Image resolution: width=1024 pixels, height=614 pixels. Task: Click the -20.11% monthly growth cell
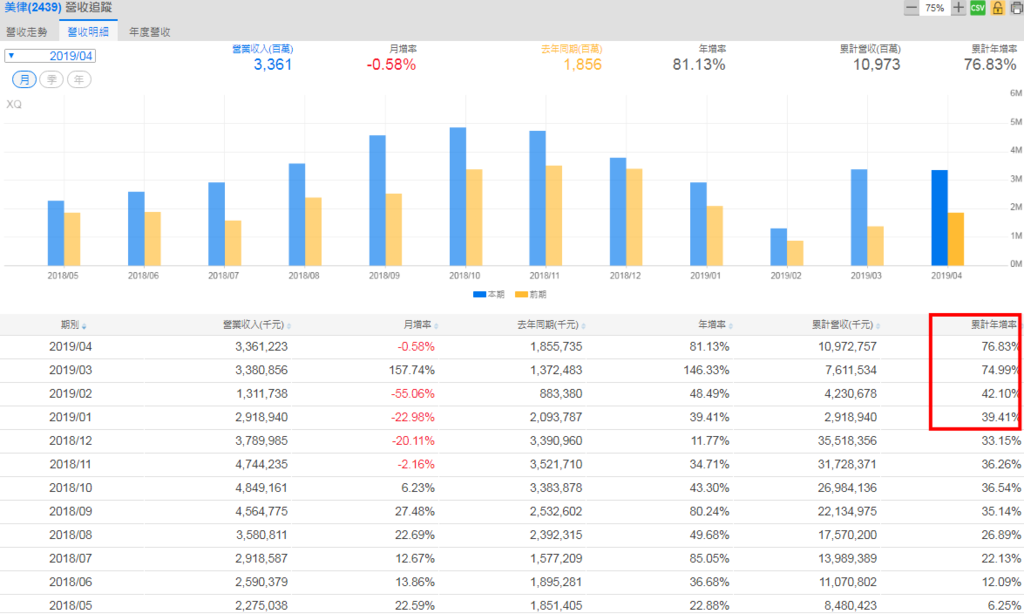413,441
